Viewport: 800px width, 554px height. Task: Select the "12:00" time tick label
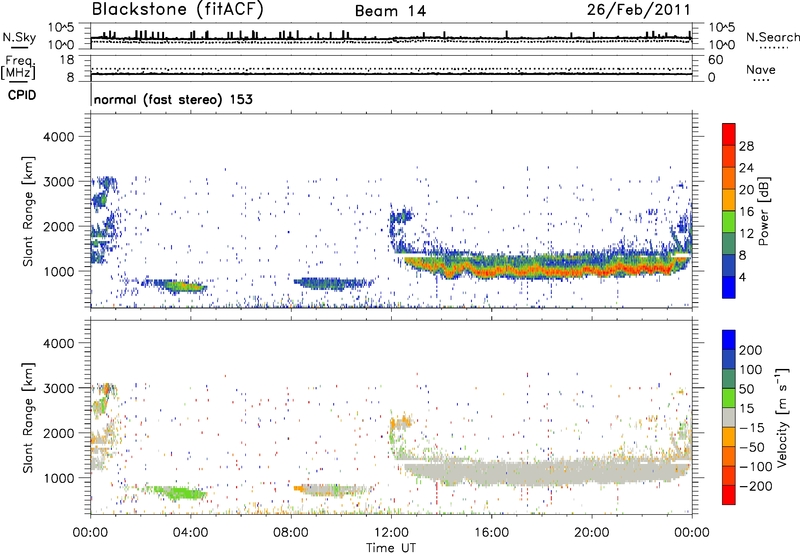click(x=391, y=533)
